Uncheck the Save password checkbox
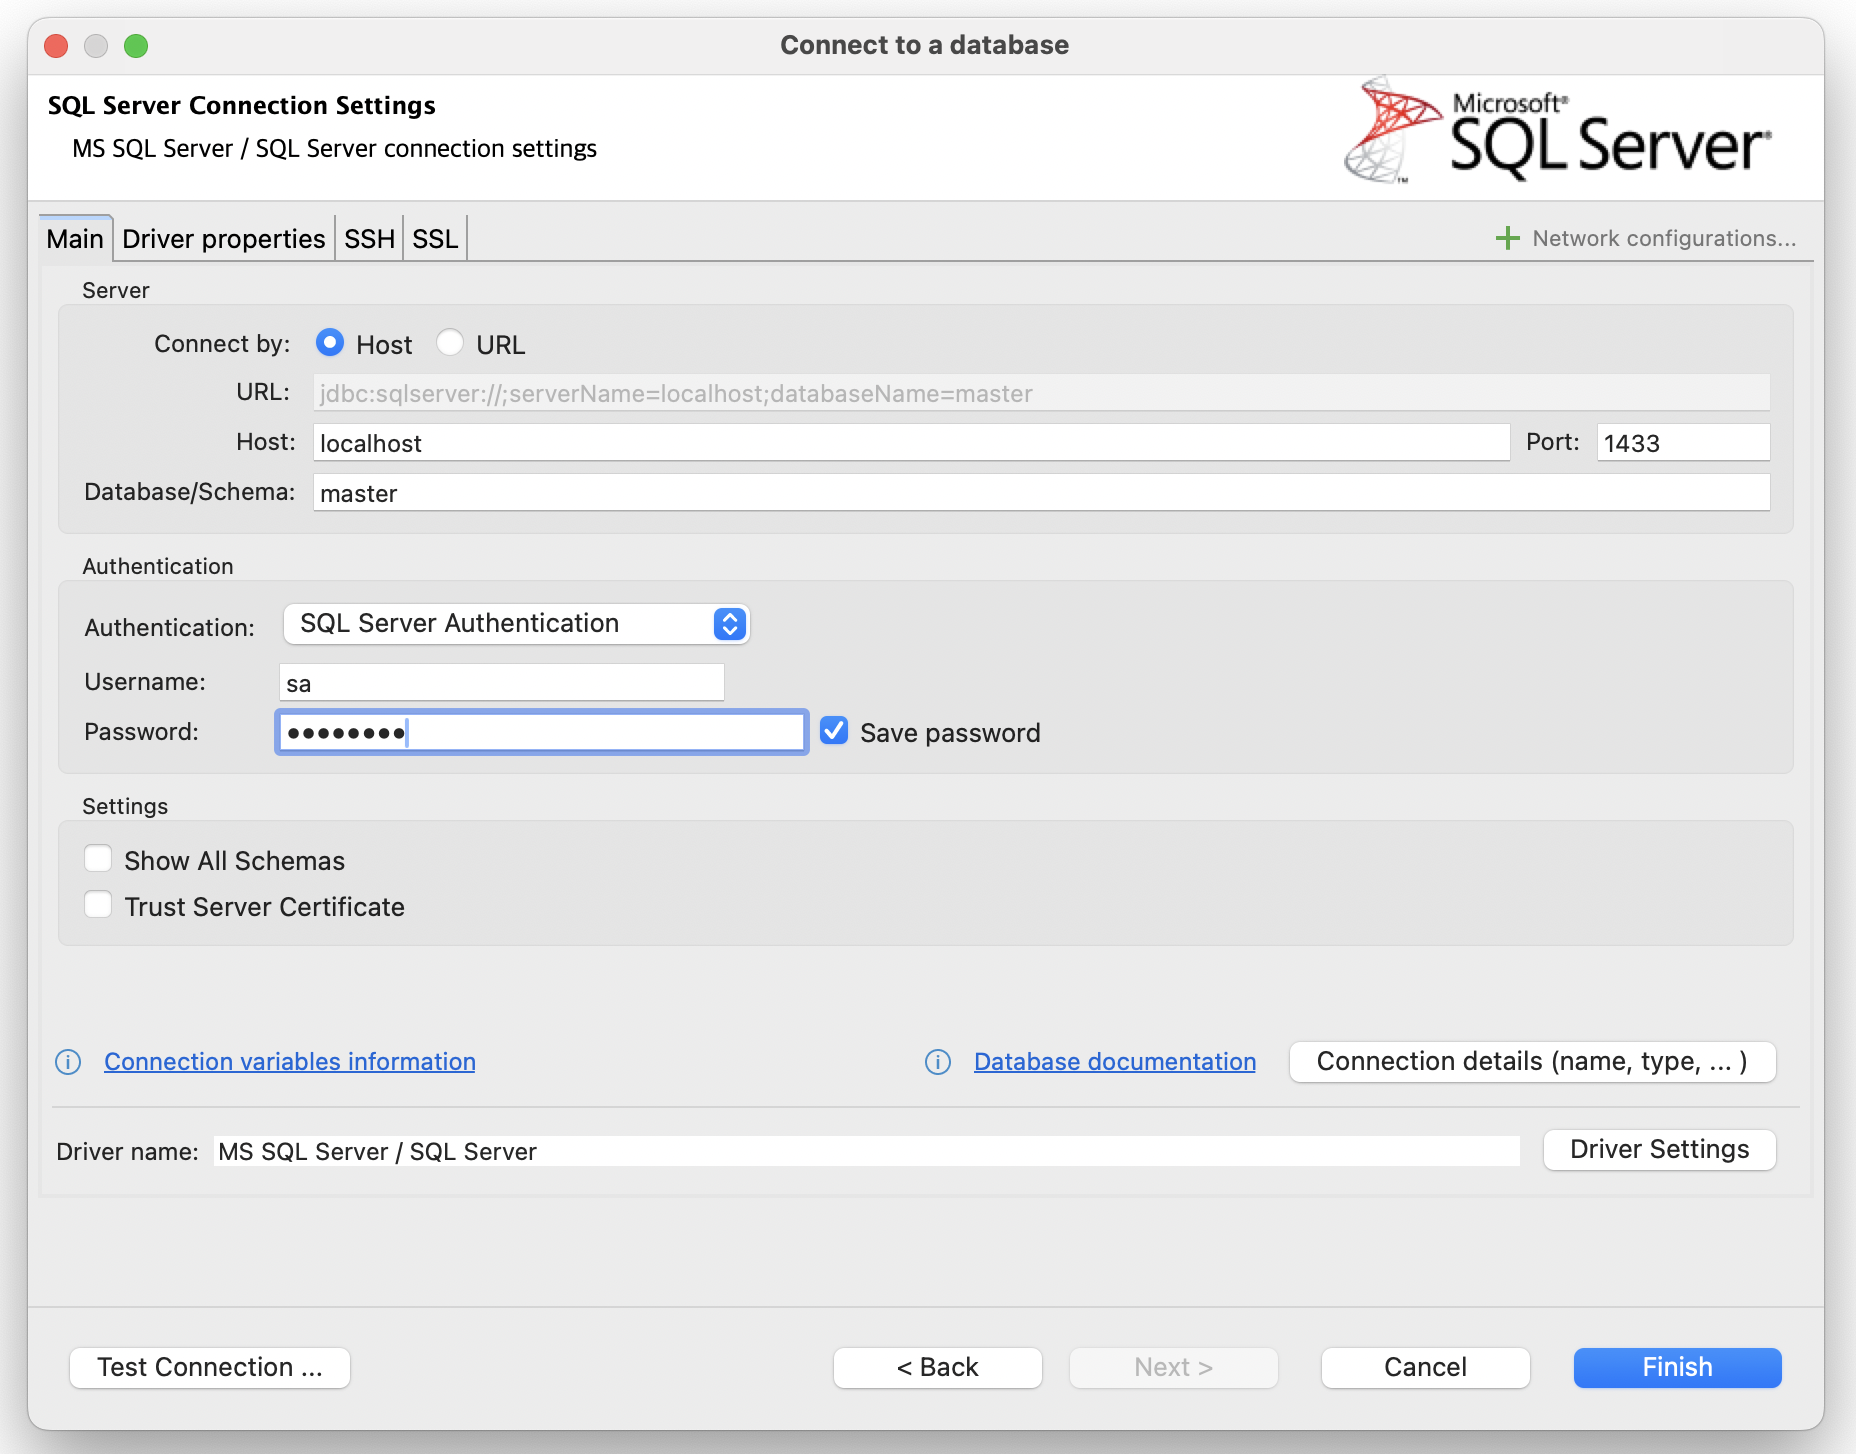Viewport: 1856px width, 1454px height. [x=834, y=731]
